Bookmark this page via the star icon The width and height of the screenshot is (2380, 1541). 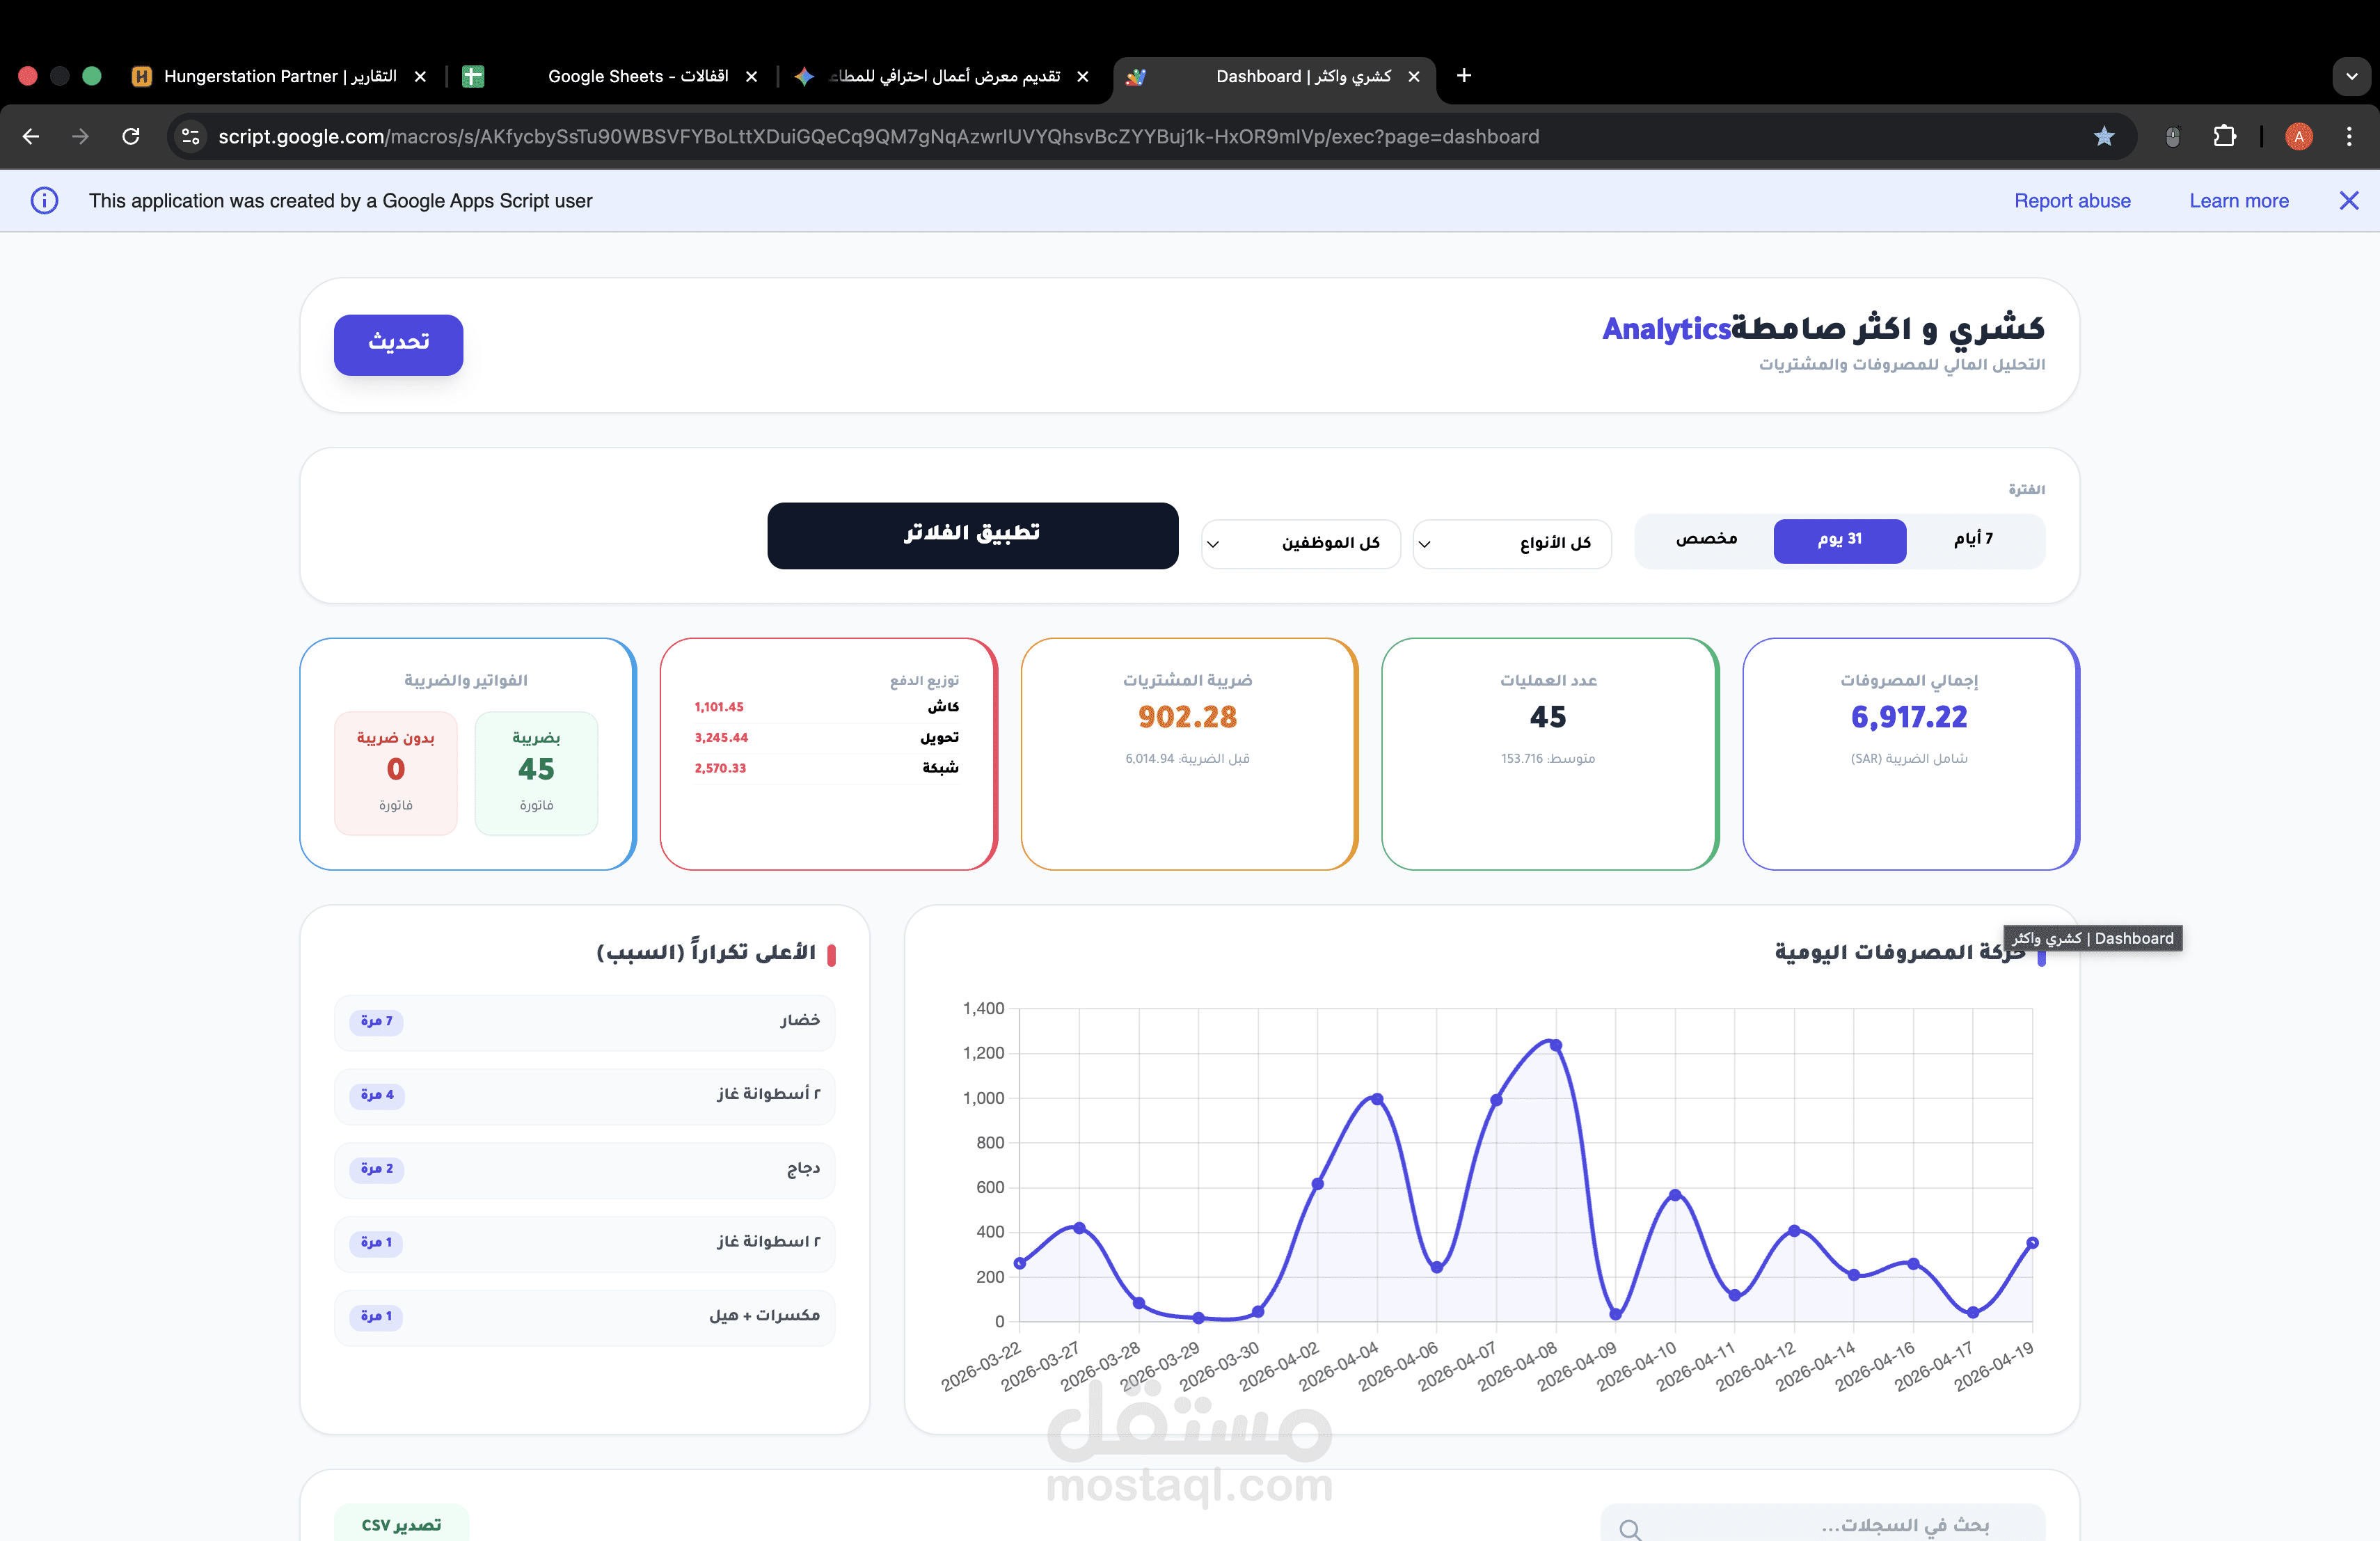pyautogui.click(x=2104, y=137)
